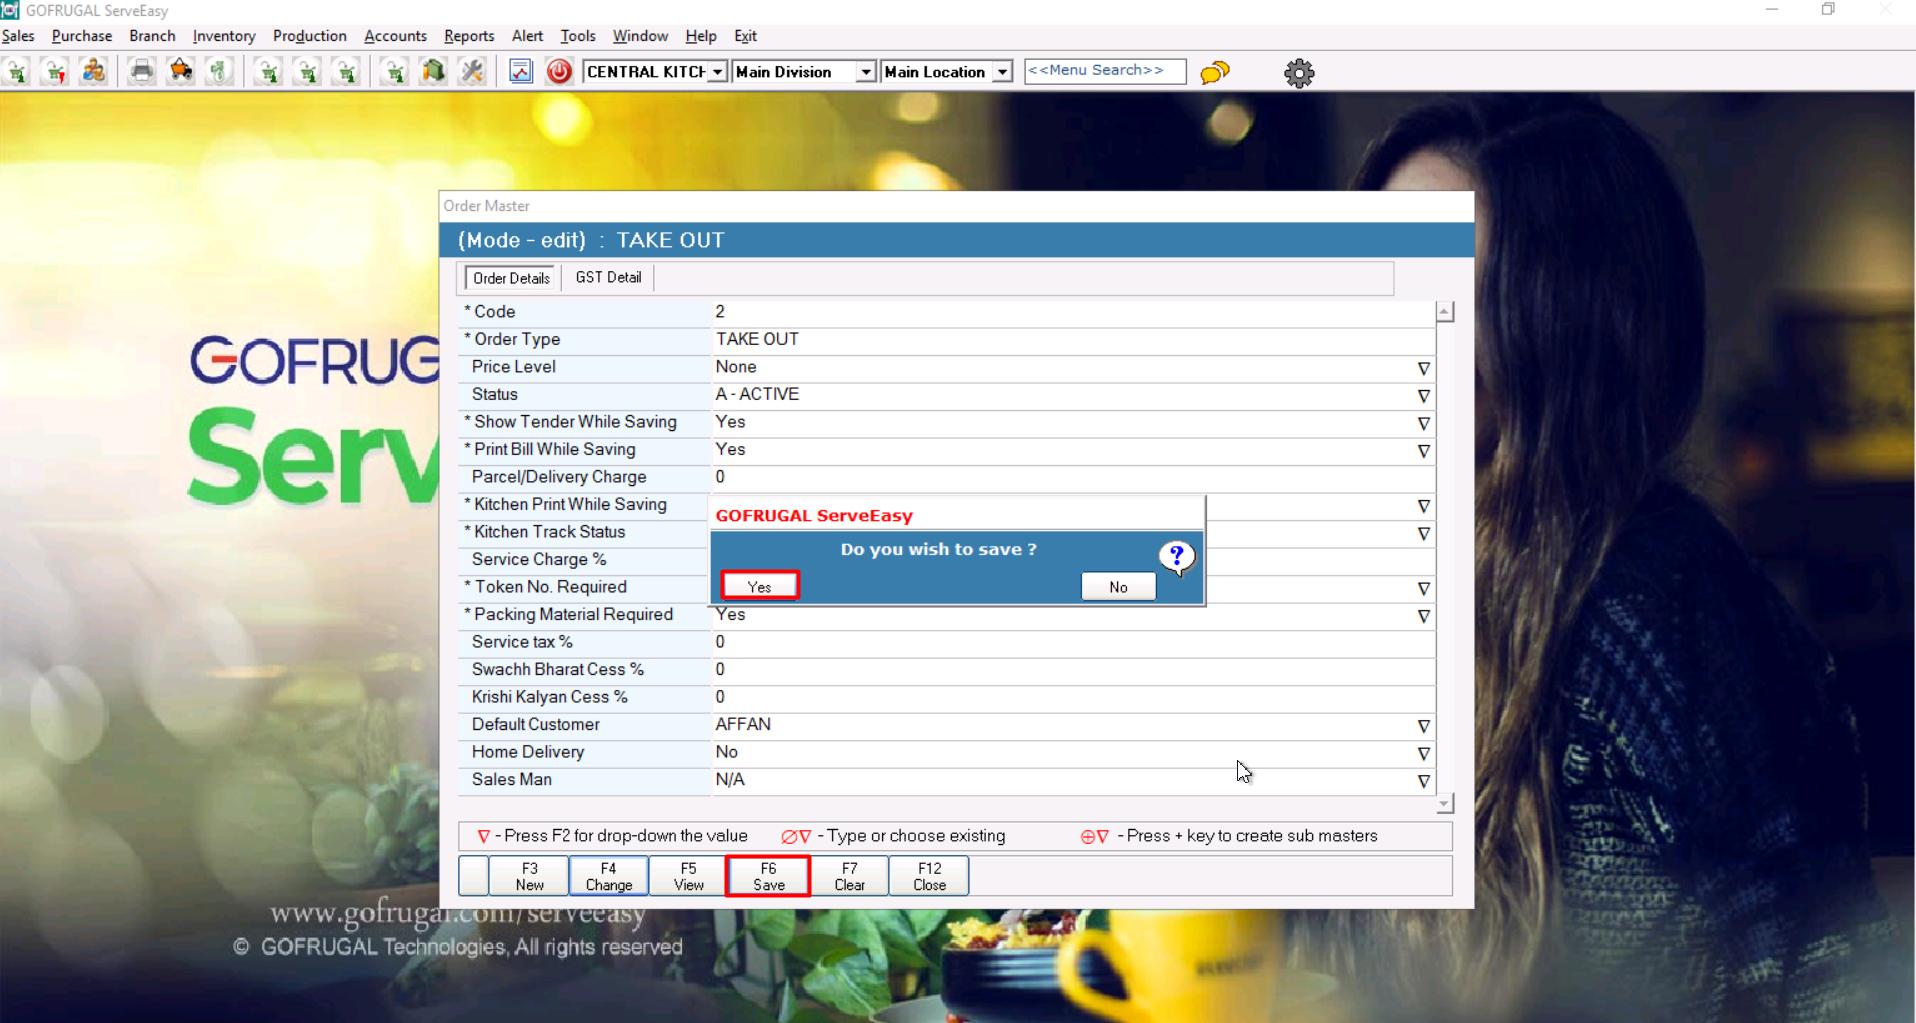Click the Order Master scrollbar up arrow
This screenshot has height=1023, width=1916.
pyautogui.click(x=1445, y=312)
